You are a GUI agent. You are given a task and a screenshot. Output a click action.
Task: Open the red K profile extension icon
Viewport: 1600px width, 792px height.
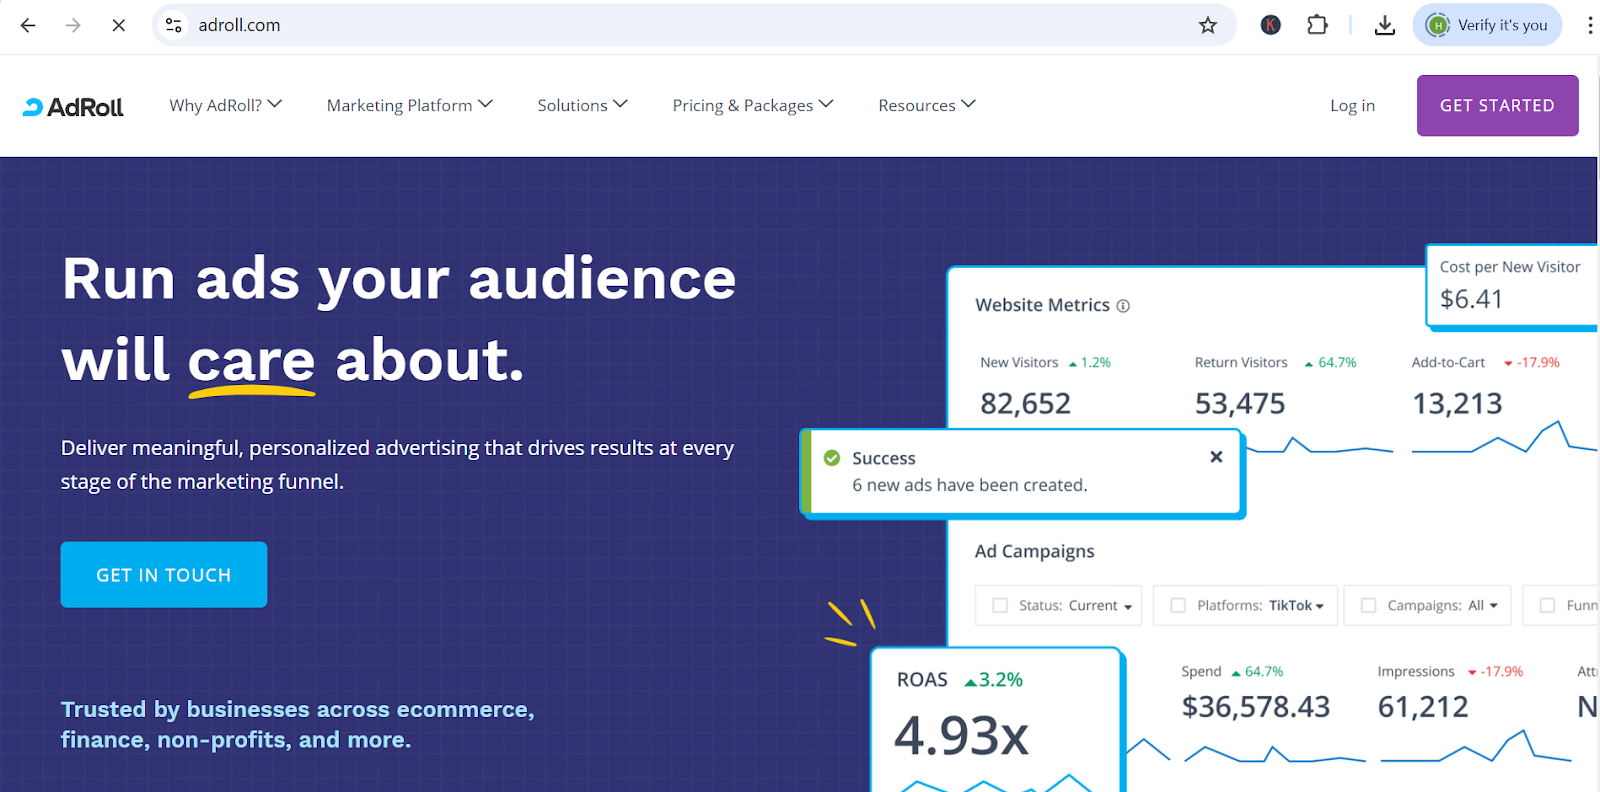[1271, 25]
